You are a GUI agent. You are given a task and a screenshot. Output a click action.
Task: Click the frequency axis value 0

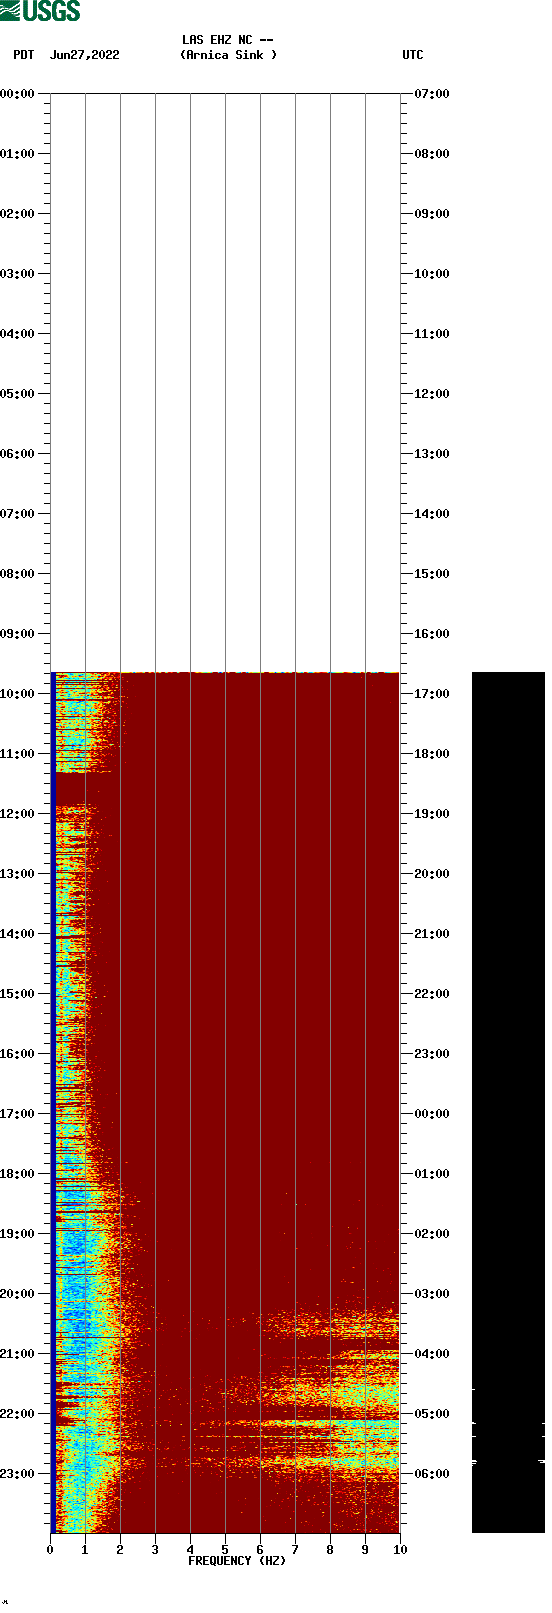click(x=50, y=1550)
